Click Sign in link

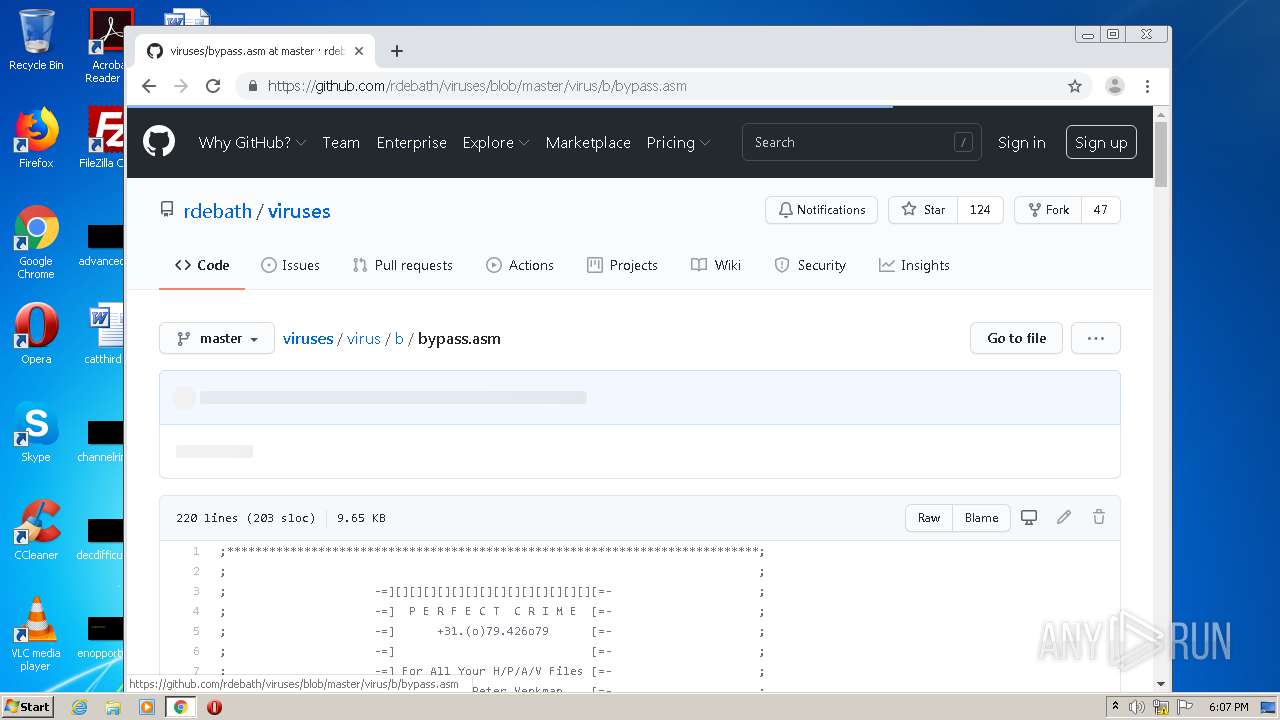tap(1021, 142)
